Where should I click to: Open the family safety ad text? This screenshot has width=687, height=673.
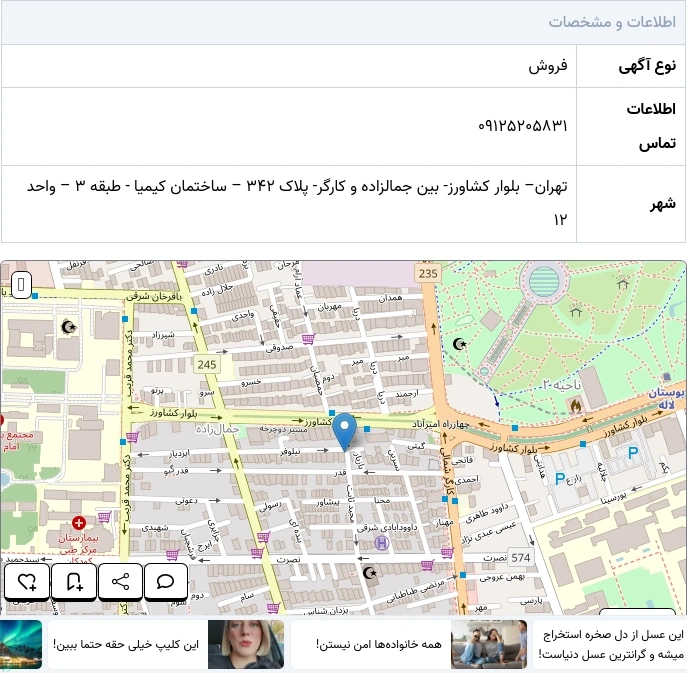379,645
